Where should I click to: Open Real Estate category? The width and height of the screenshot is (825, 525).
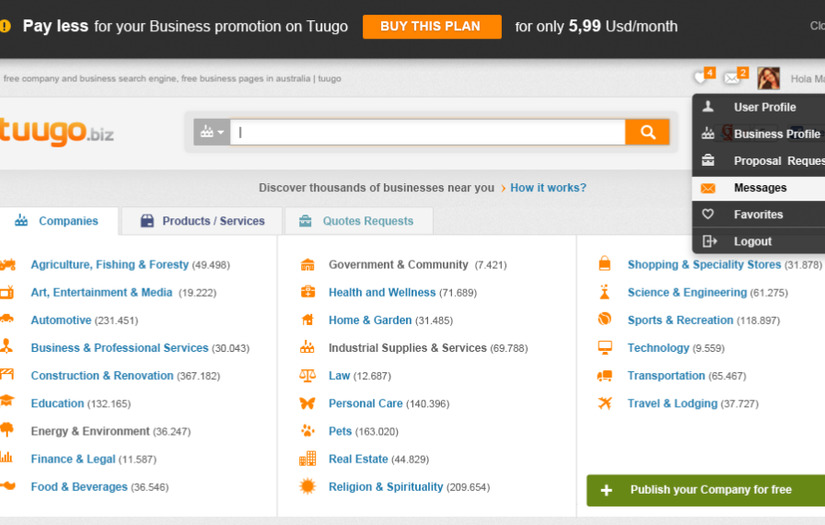tap(358, 459)
